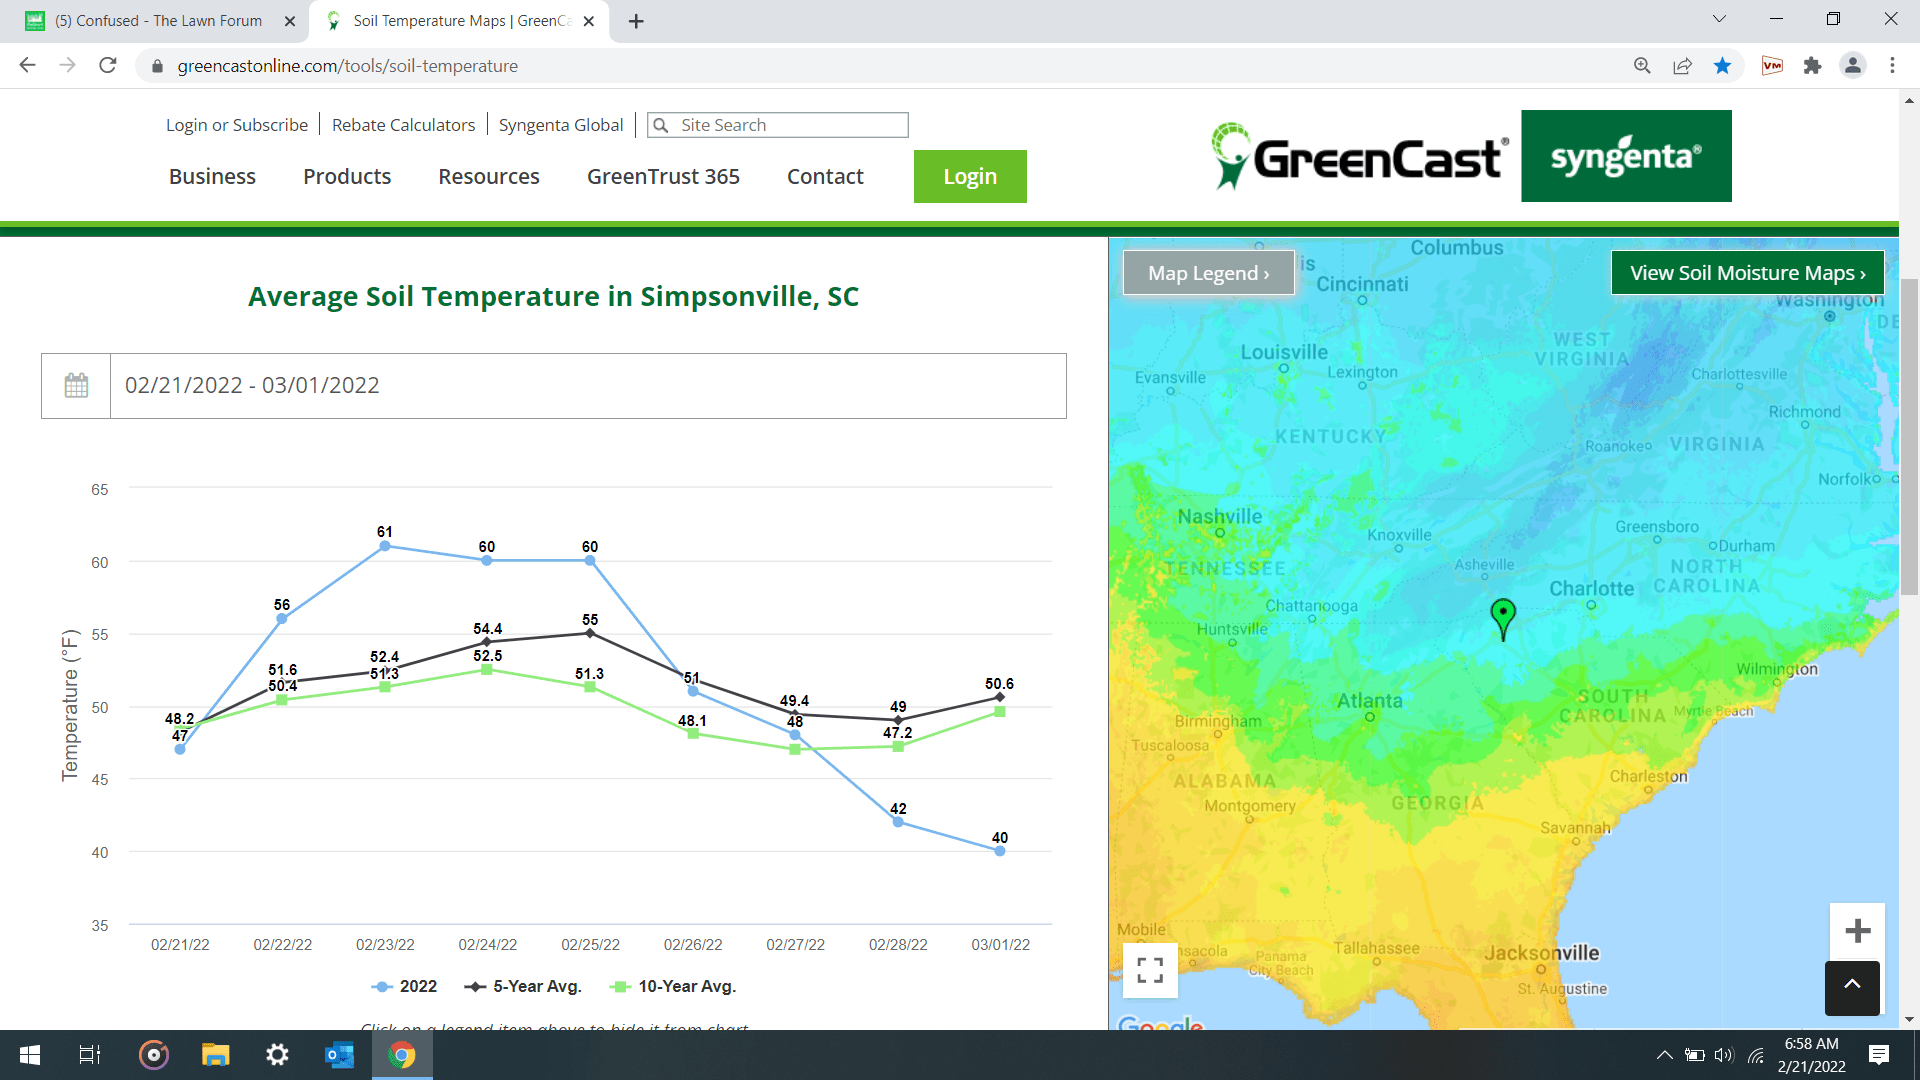Open Chrome extensions puzzle icon
This screenshot has width=1920, height=1080.
tap(1813, 66)
